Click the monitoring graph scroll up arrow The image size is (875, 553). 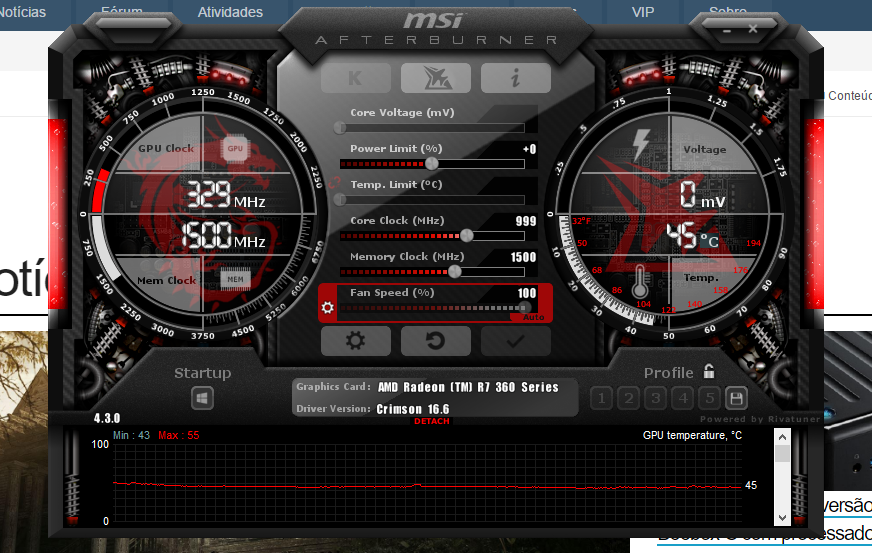click(x=782, y=437)
